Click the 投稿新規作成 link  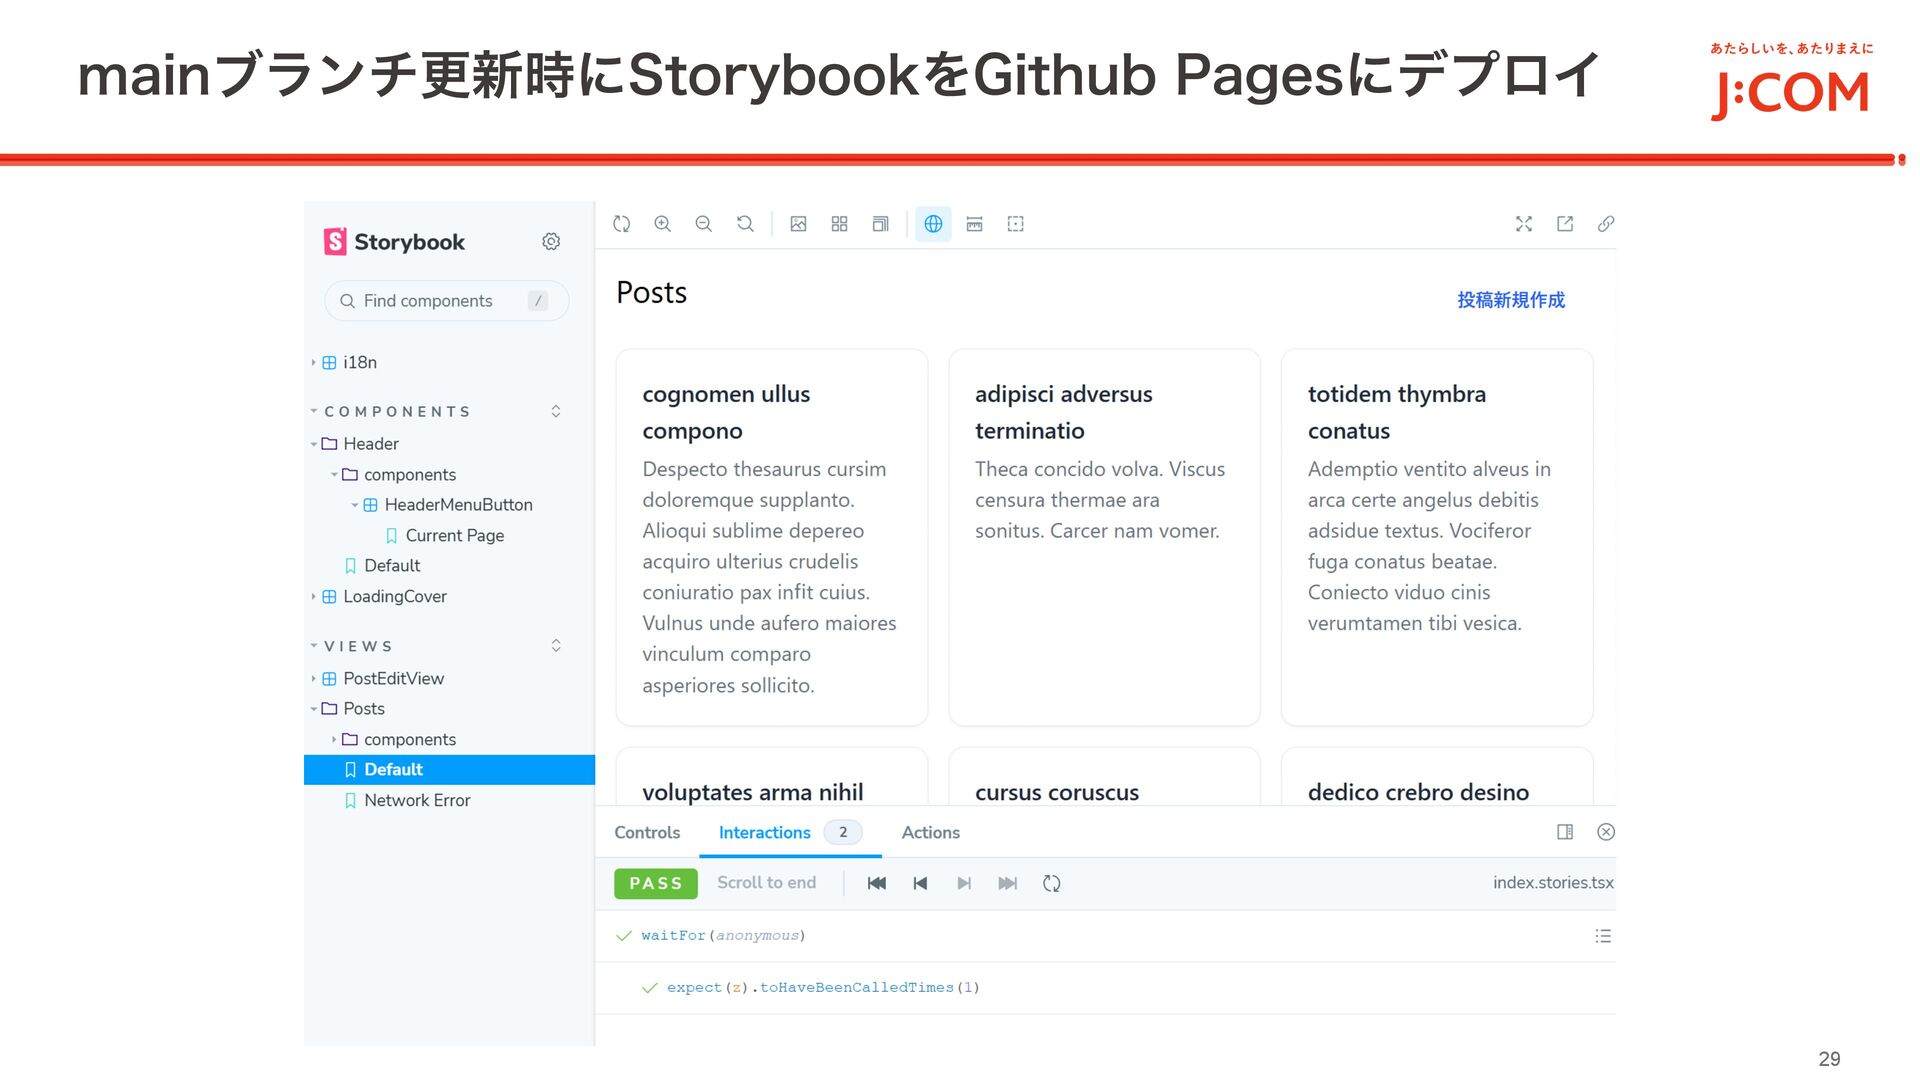(x=1510, y=300)
